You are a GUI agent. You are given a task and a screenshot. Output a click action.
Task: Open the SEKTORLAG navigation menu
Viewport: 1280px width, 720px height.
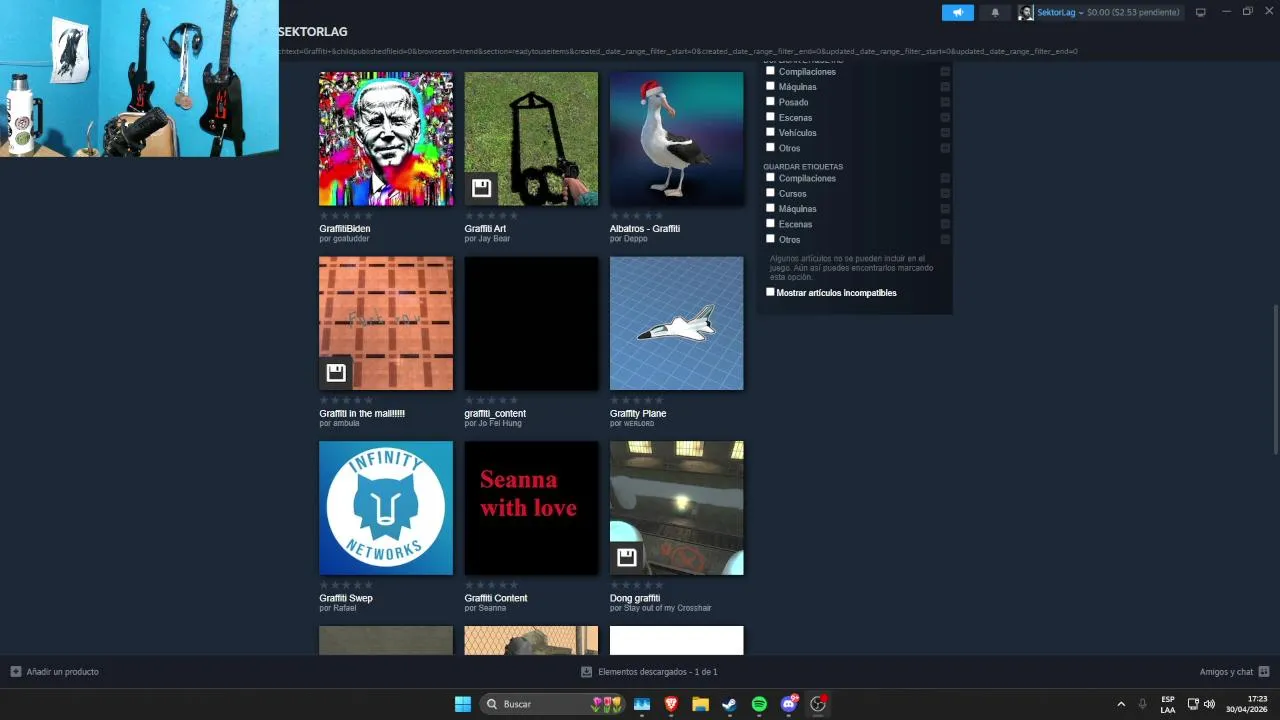pos(313,32)
